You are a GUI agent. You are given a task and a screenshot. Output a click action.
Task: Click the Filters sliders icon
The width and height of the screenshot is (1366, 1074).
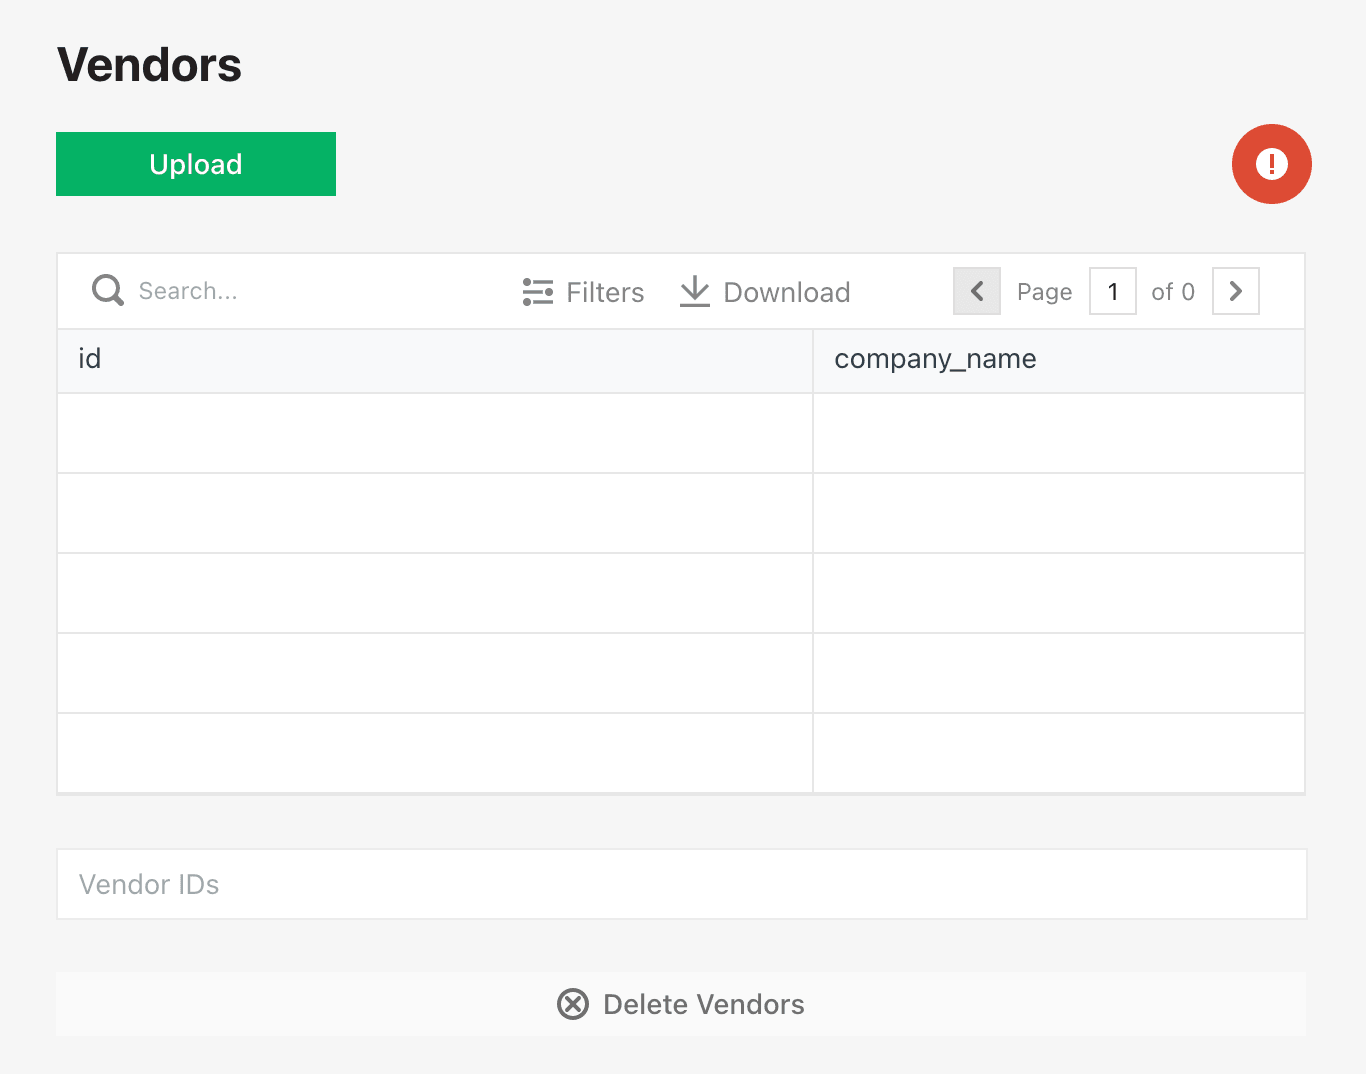[x=538, y=292]
